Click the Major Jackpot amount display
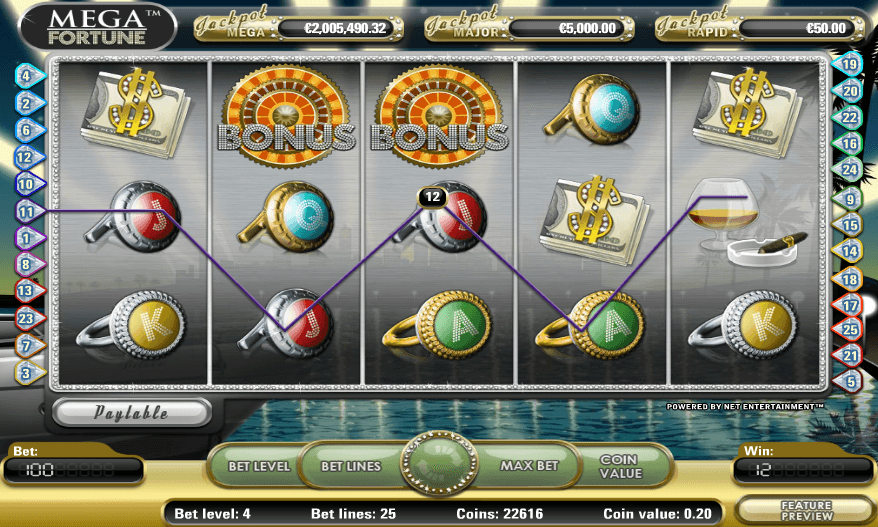 [x=570, y=29]
